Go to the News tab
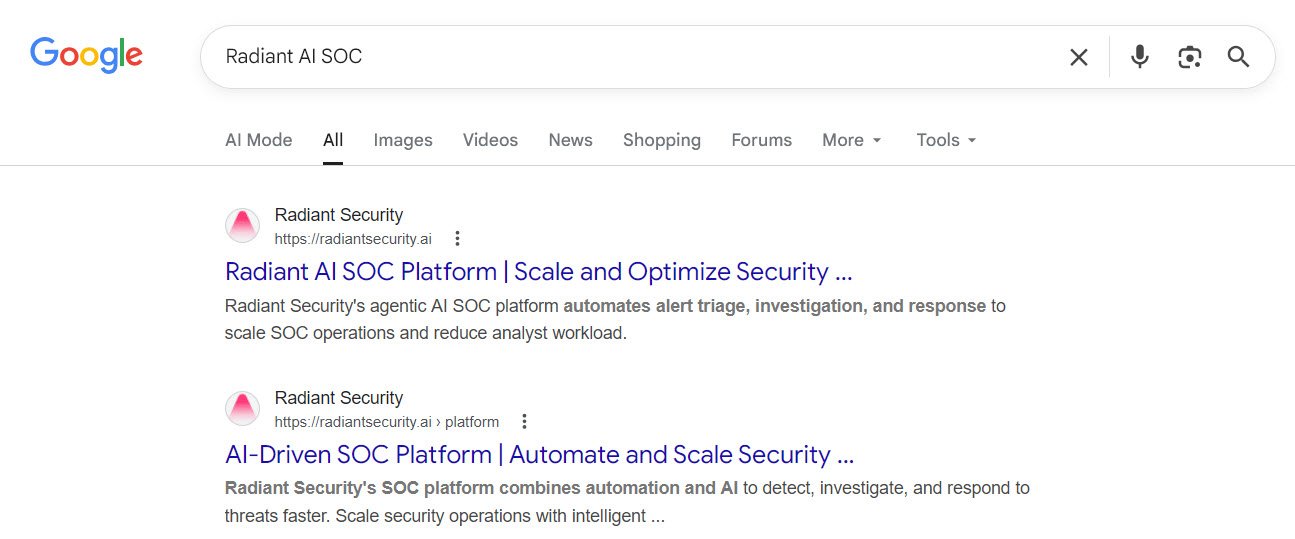Viewport: 1295px width, 539px height. (570, 140)
